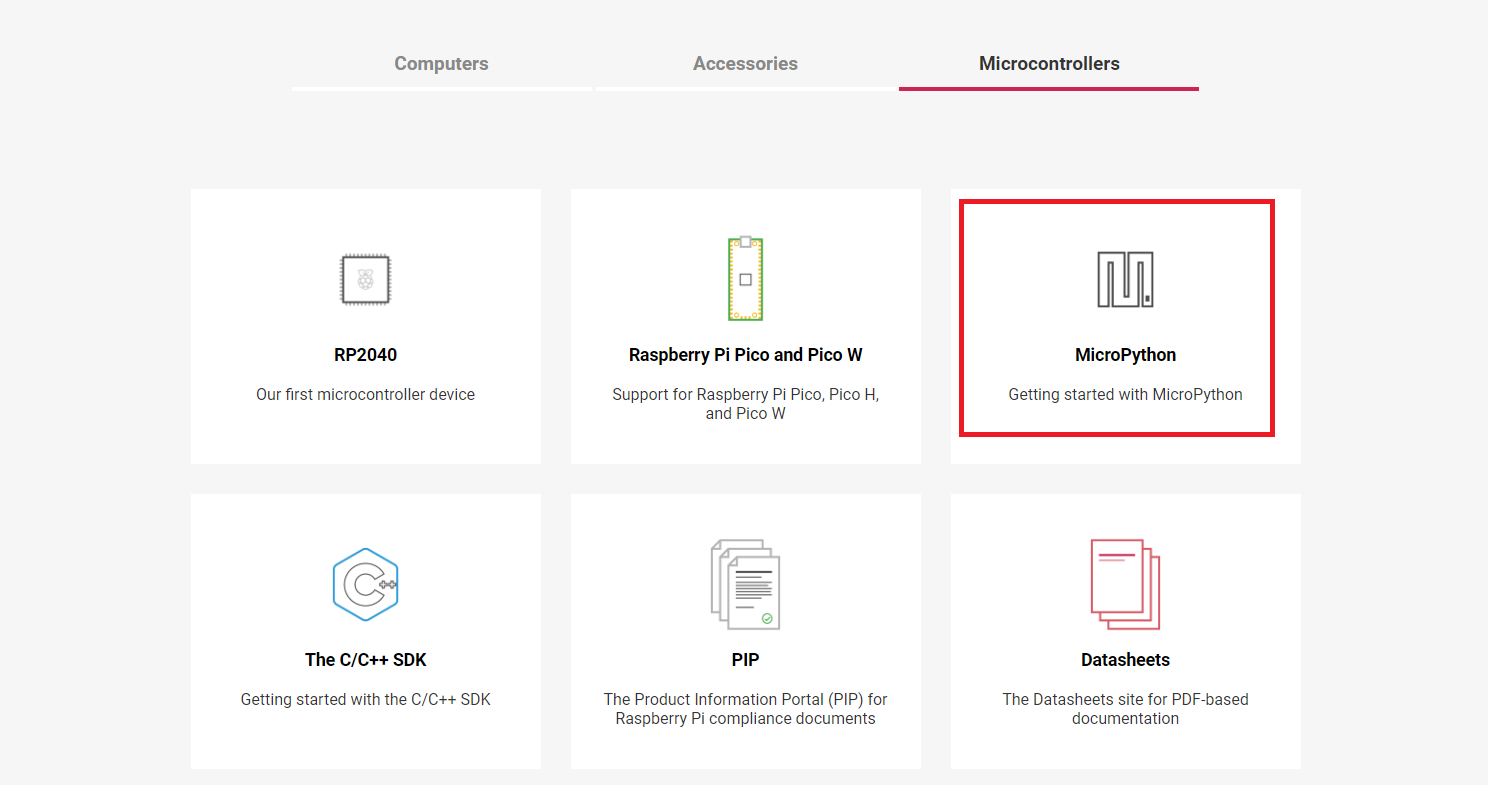Viewport: 1488px width, 785px height.
Task: Open Raspberry Pi Pico and Pico W title
Action: (x=745, y=355)
